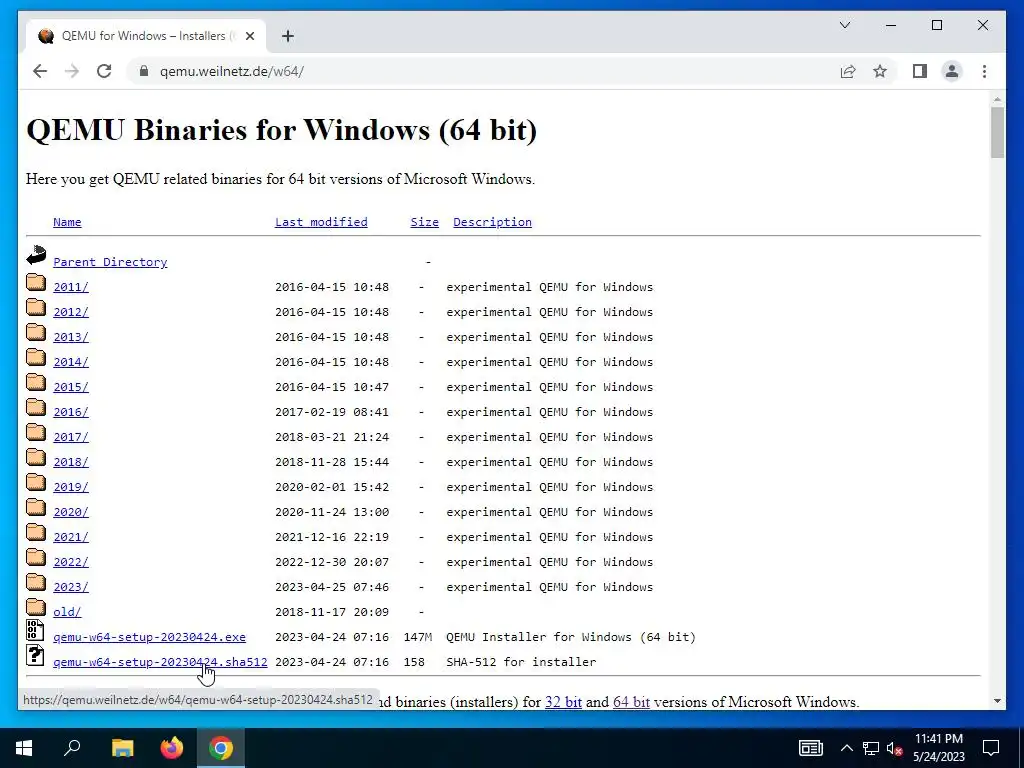Download qemu-w64-setup-20230424.exe

point(150,637)
